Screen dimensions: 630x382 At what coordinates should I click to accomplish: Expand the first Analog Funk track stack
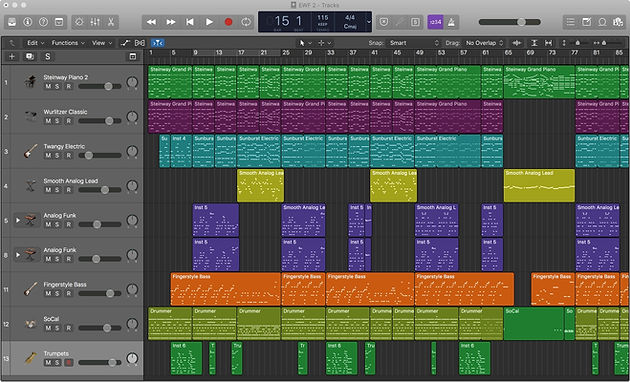[18, 220]
